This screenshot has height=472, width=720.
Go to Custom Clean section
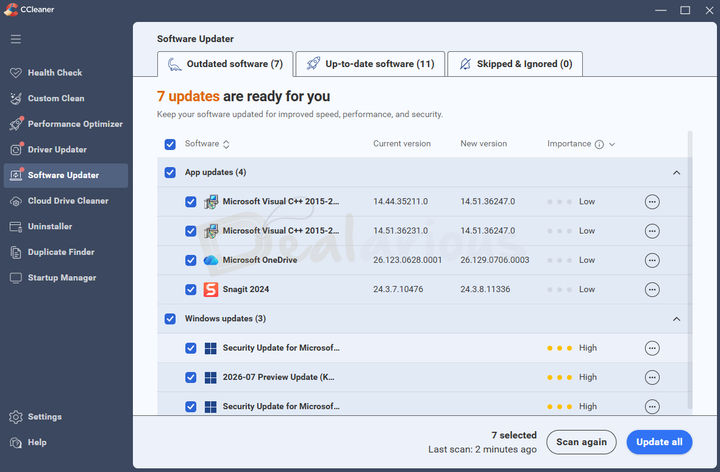point(66,98)
